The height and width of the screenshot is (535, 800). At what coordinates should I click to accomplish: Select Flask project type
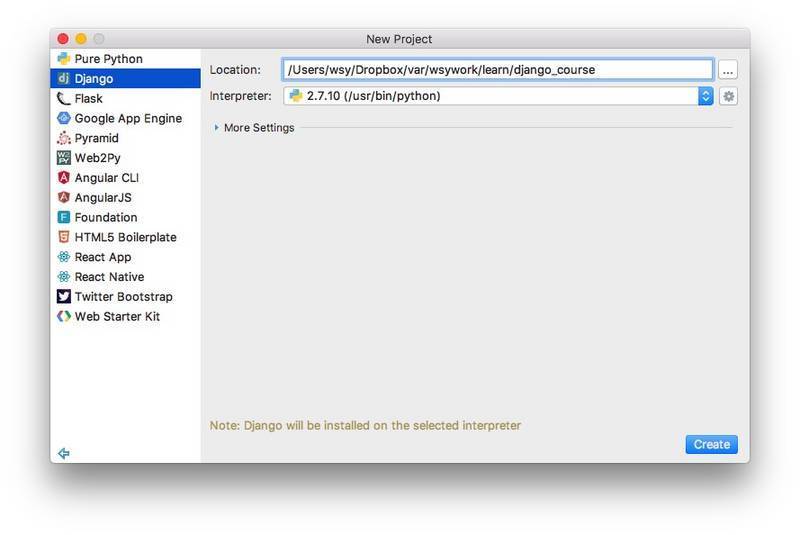126,98
